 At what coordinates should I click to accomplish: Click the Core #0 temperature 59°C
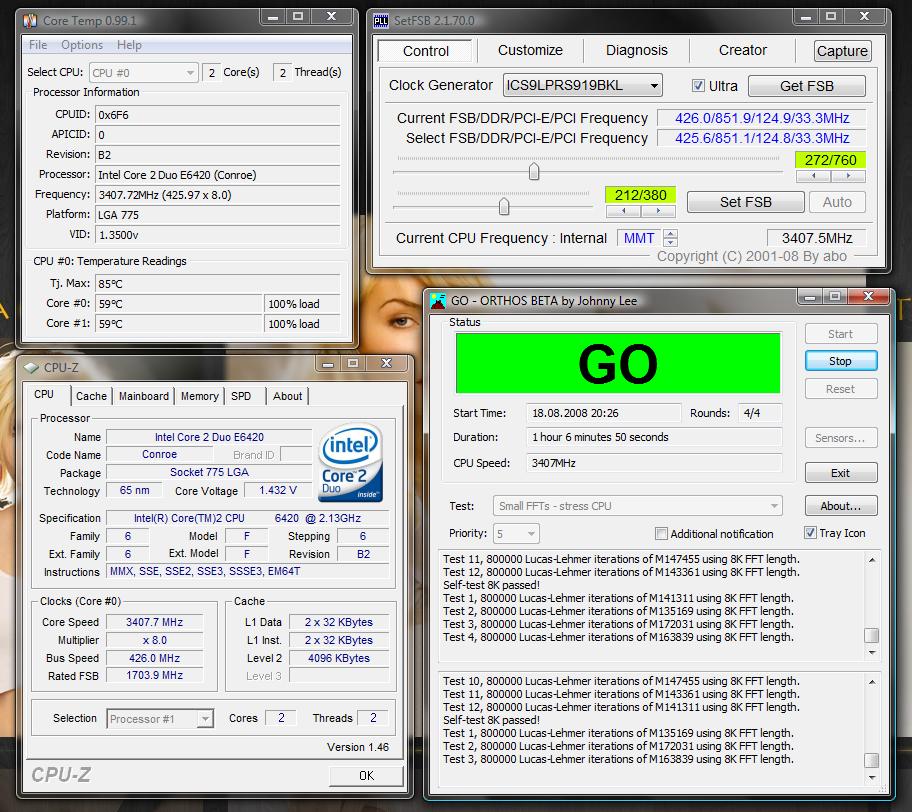[179, 304]
